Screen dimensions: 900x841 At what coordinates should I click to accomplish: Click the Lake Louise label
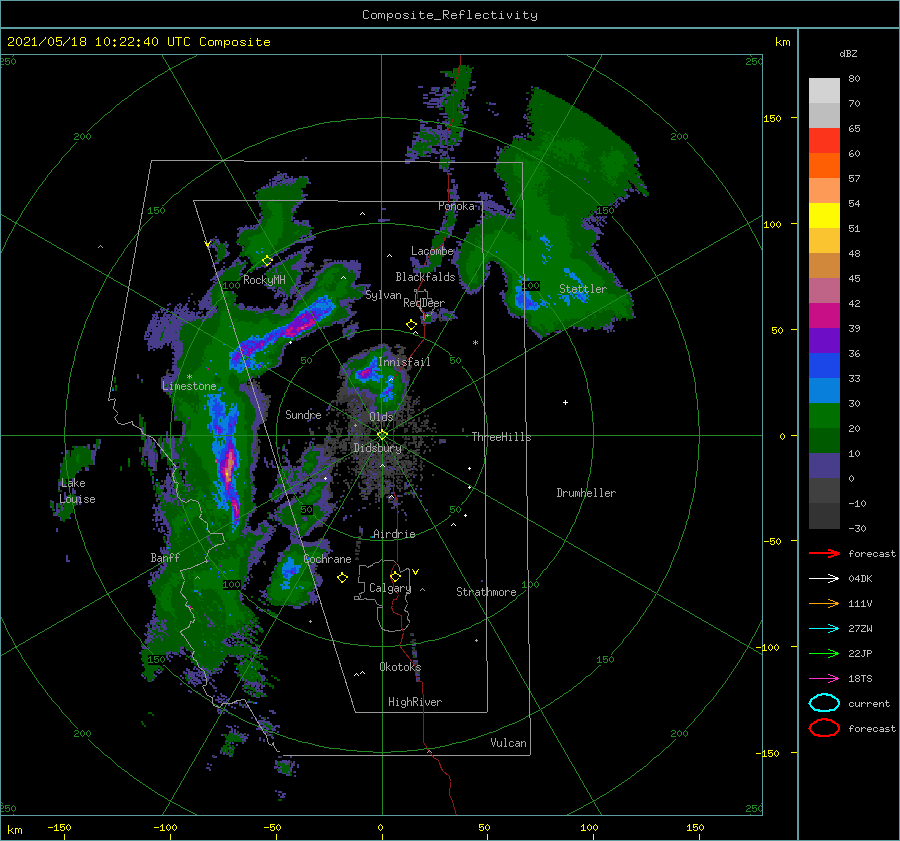point(77,491)
